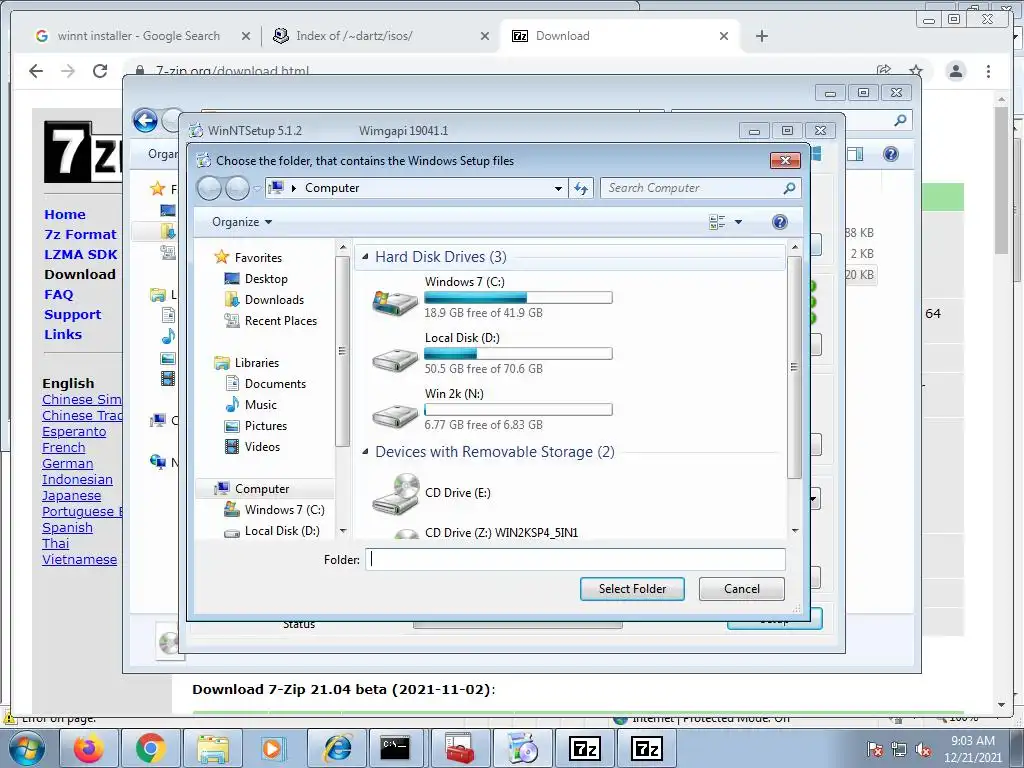
Task: Collapse the Hard Disk Drives group
Action: coord(365,257)
